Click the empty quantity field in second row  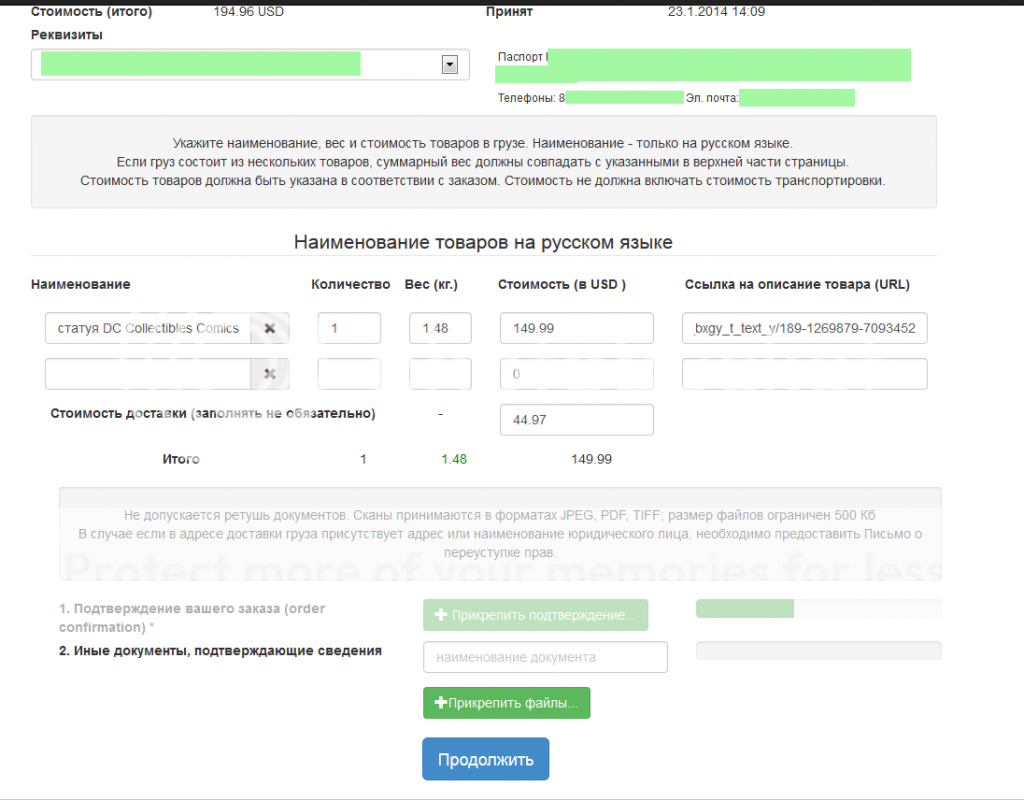[349, 373]
